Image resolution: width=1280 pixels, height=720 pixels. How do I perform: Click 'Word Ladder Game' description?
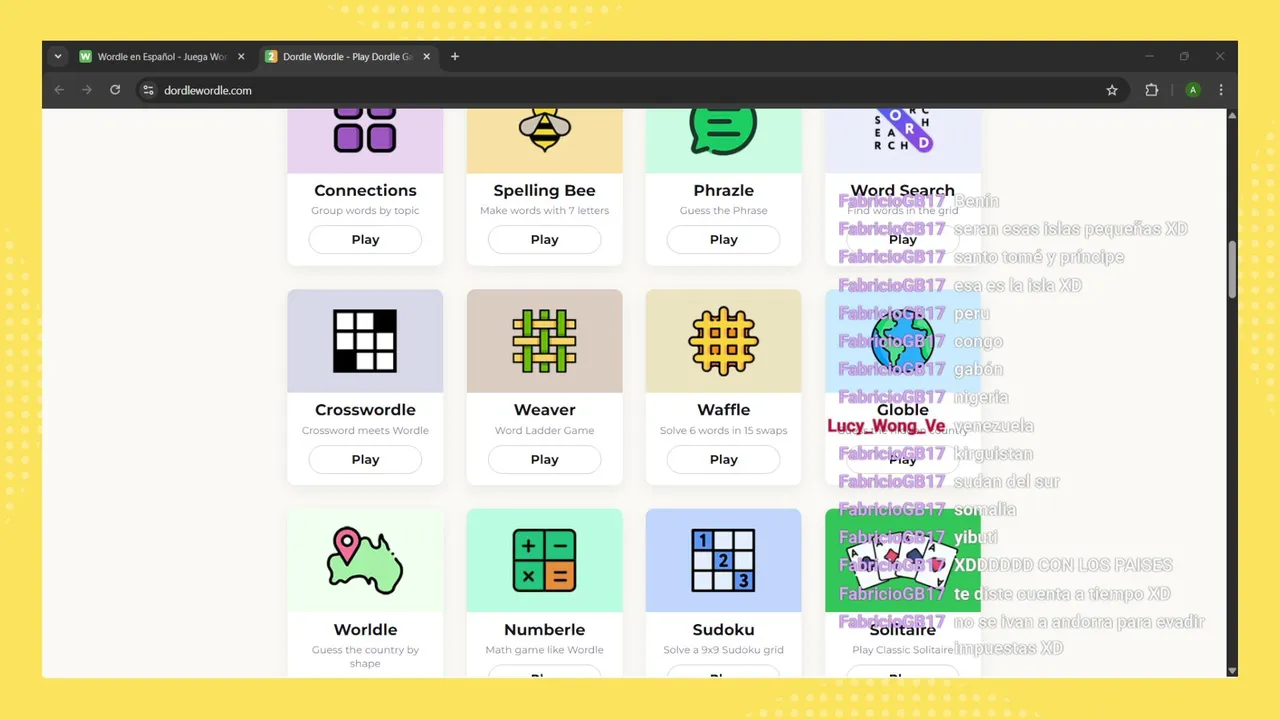point(545,431)
